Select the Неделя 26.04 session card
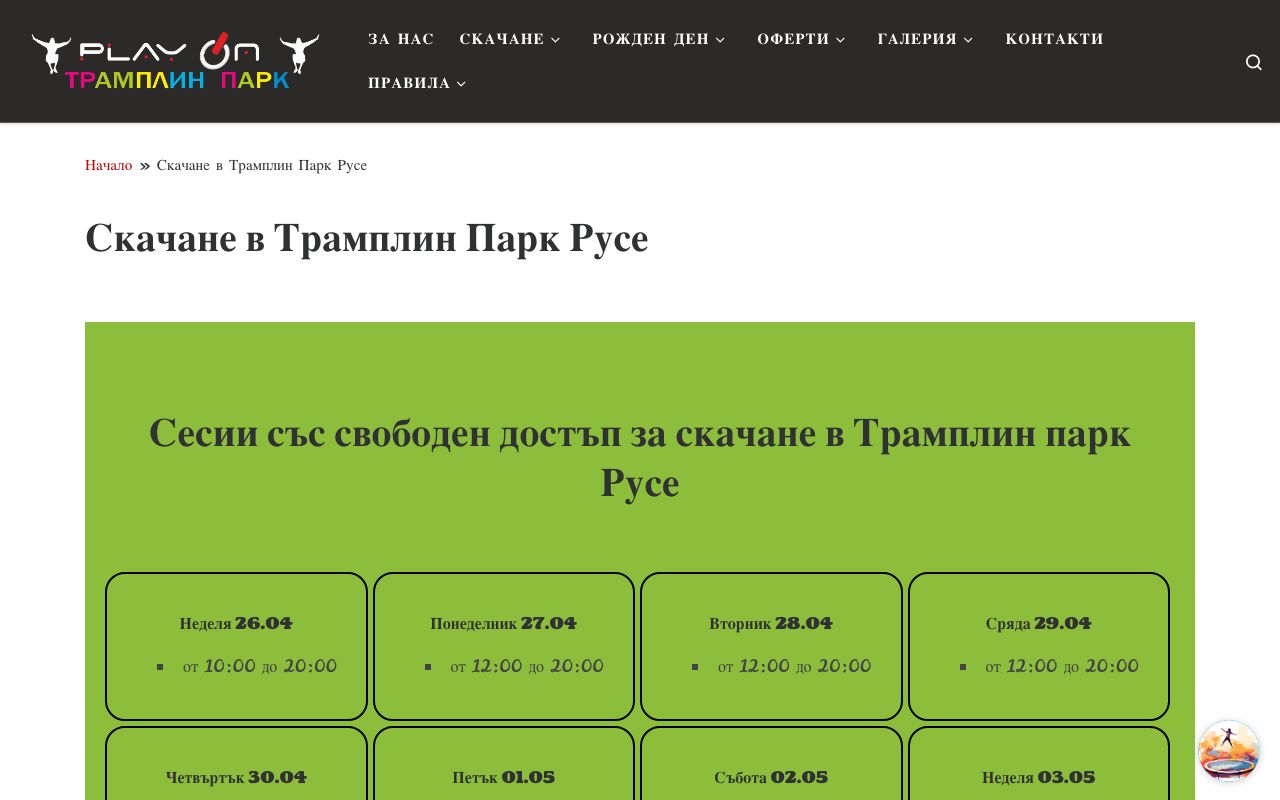1280x800 pixels. click(x=237, y=646)
